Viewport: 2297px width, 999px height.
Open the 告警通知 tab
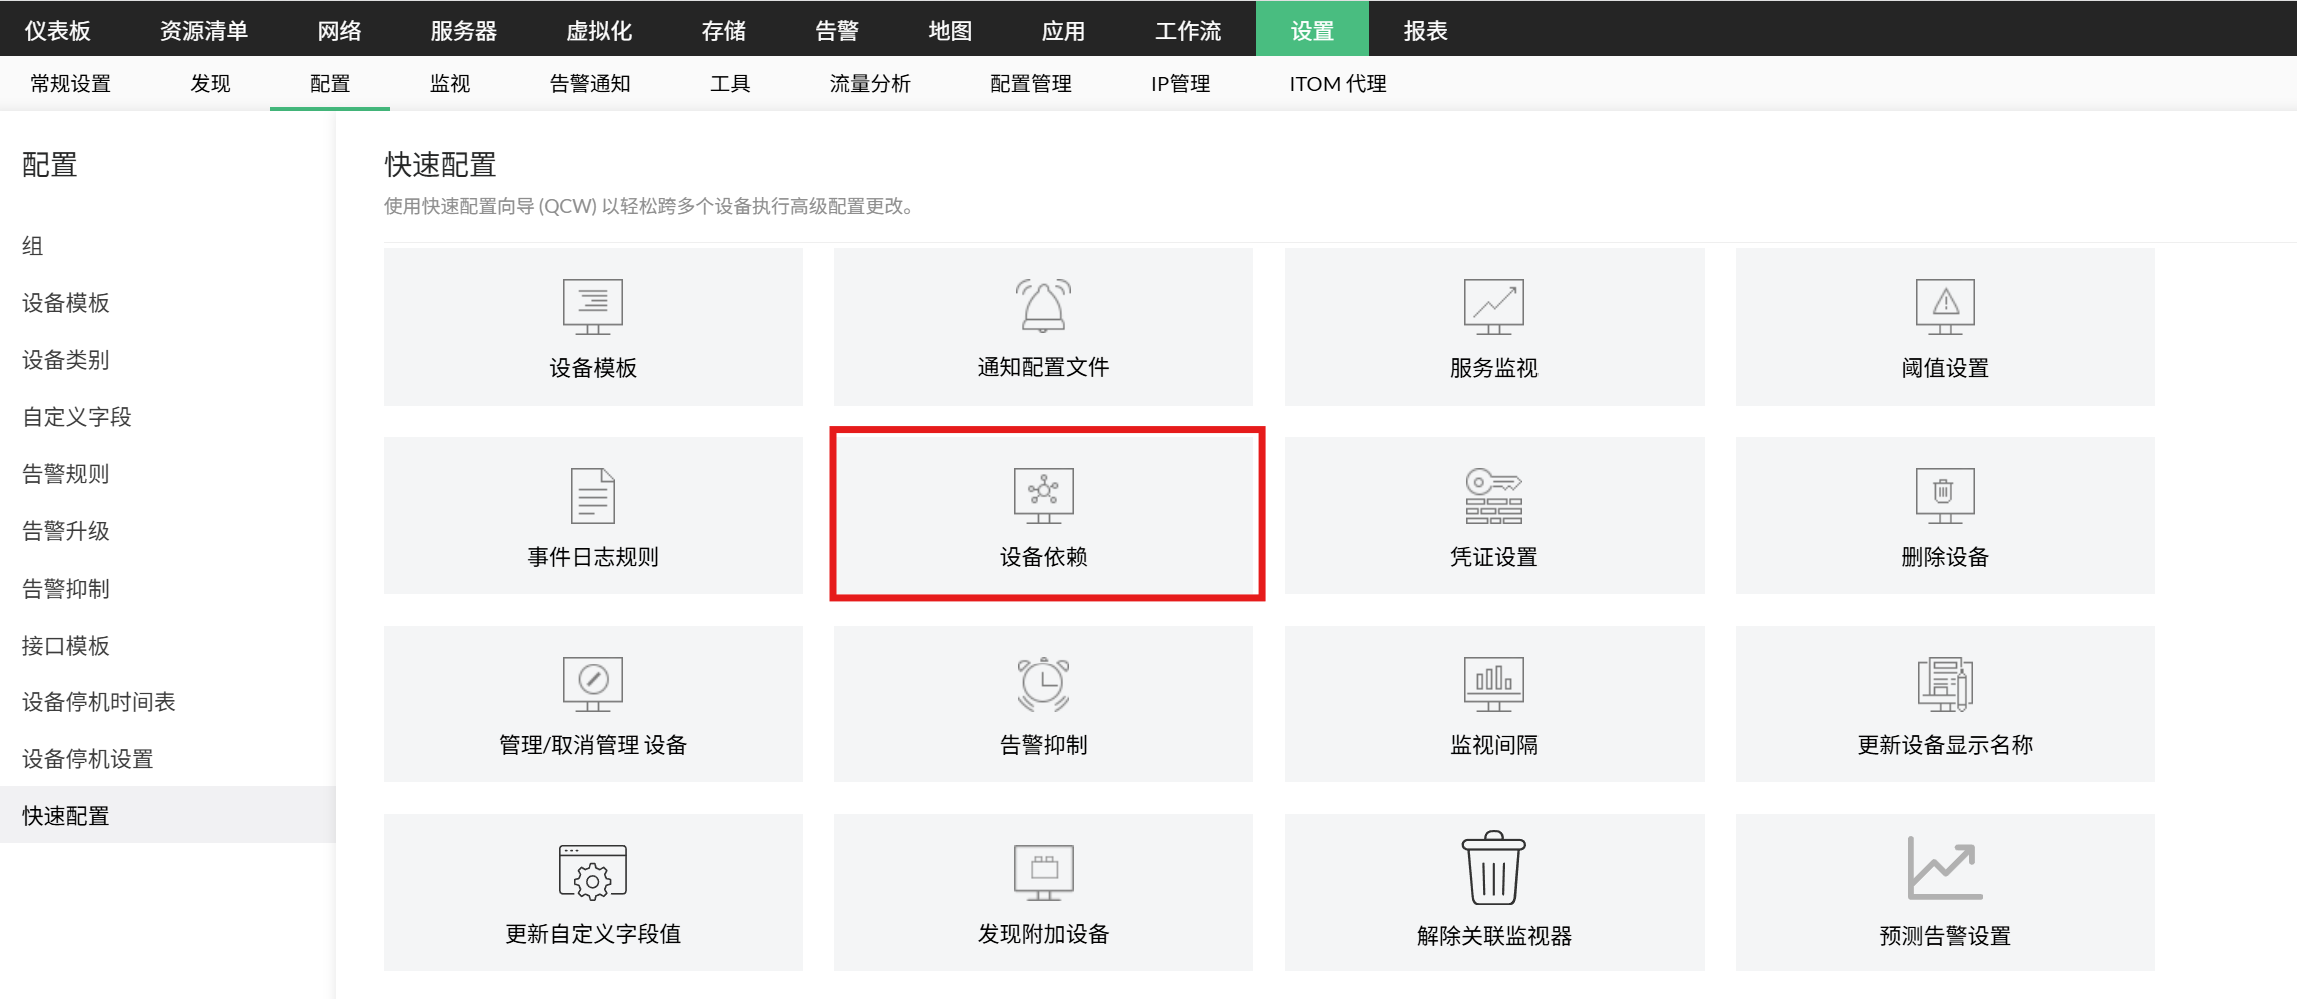click(590, 84)
